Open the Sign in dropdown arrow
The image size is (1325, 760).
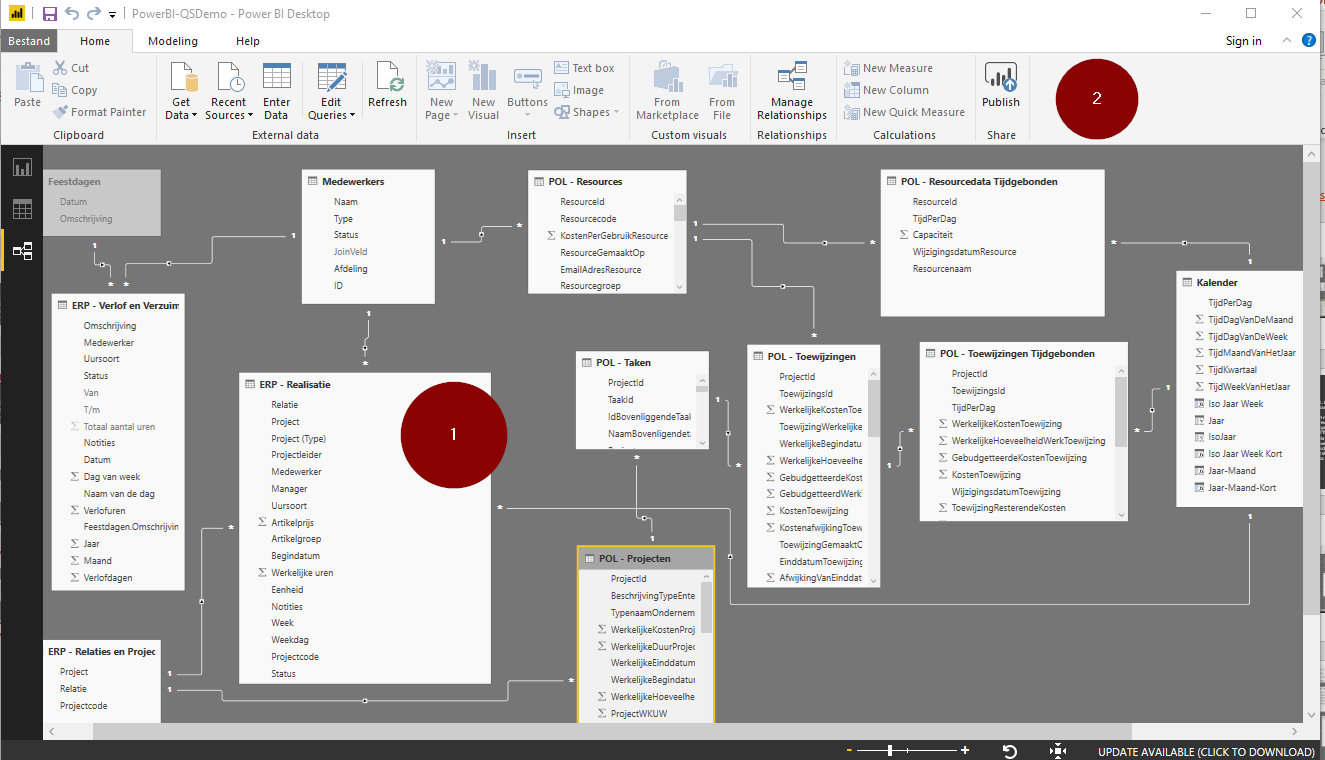[x=1286, y=41]
